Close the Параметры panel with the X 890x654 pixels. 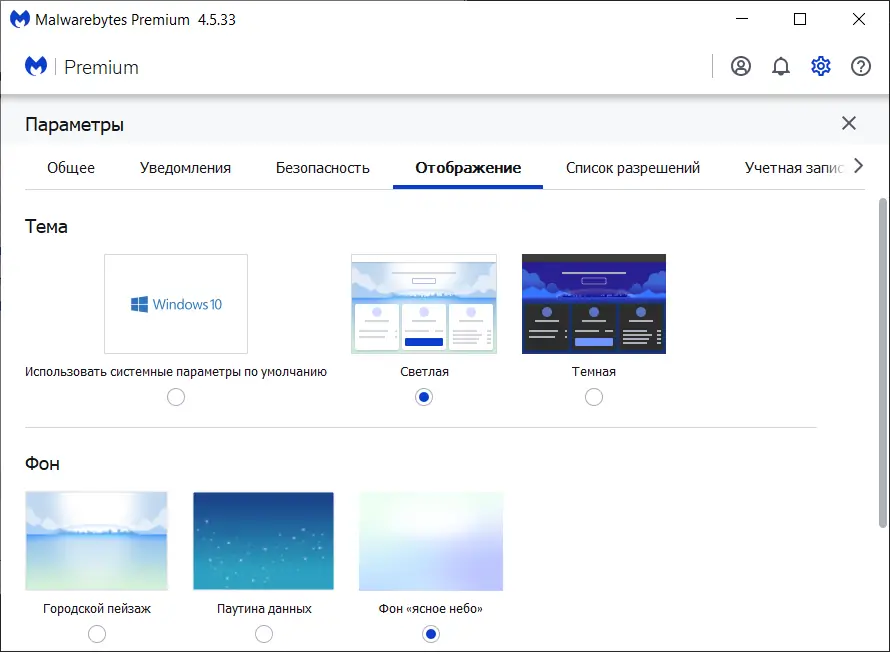(849, 123)
